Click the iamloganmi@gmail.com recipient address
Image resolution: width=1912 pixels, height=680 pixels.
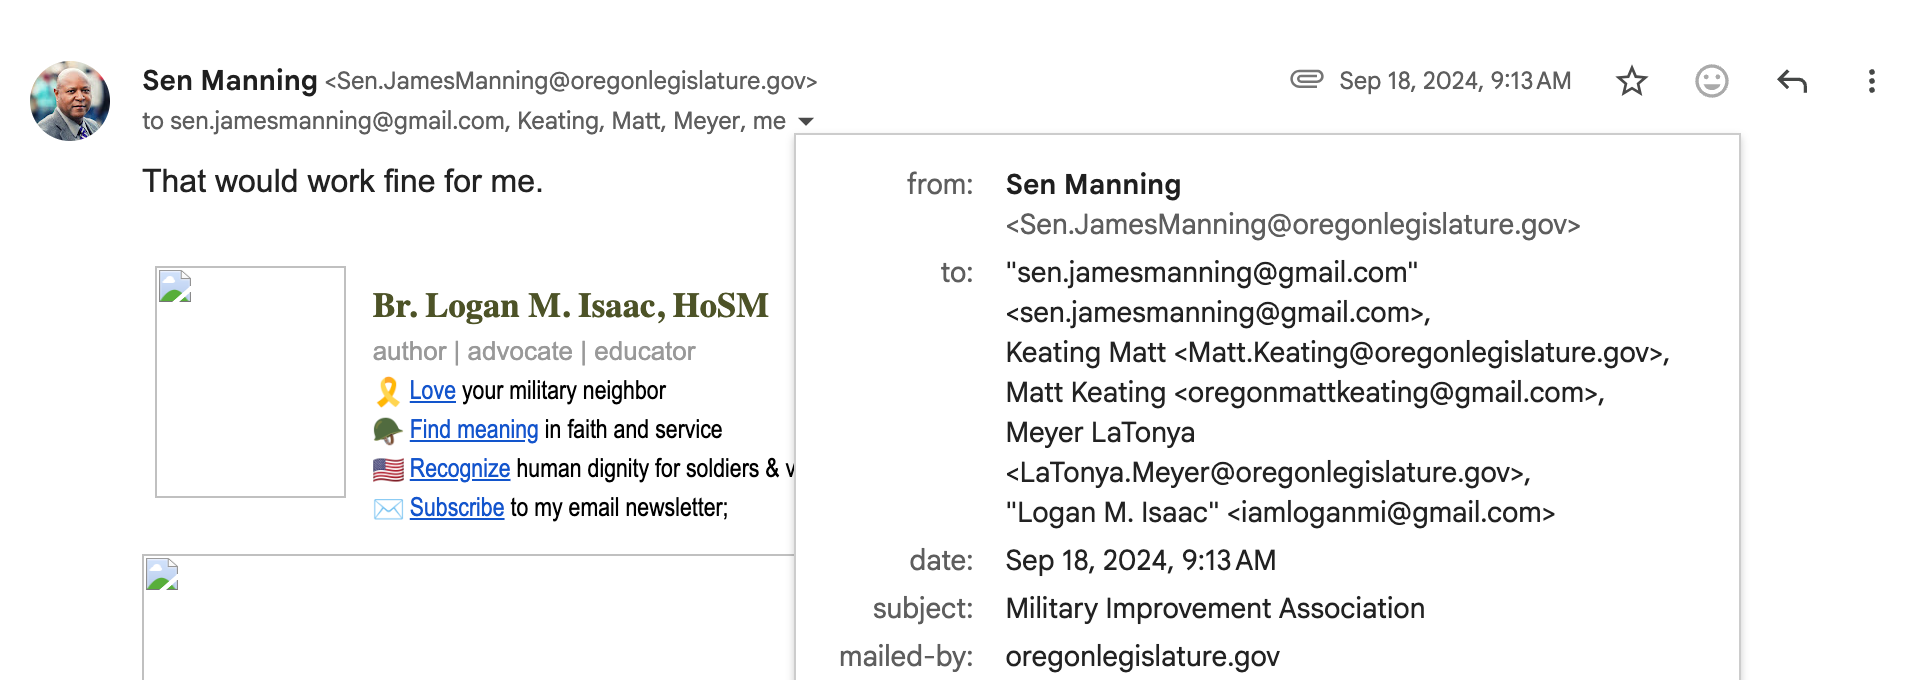tap(1391, 513)
